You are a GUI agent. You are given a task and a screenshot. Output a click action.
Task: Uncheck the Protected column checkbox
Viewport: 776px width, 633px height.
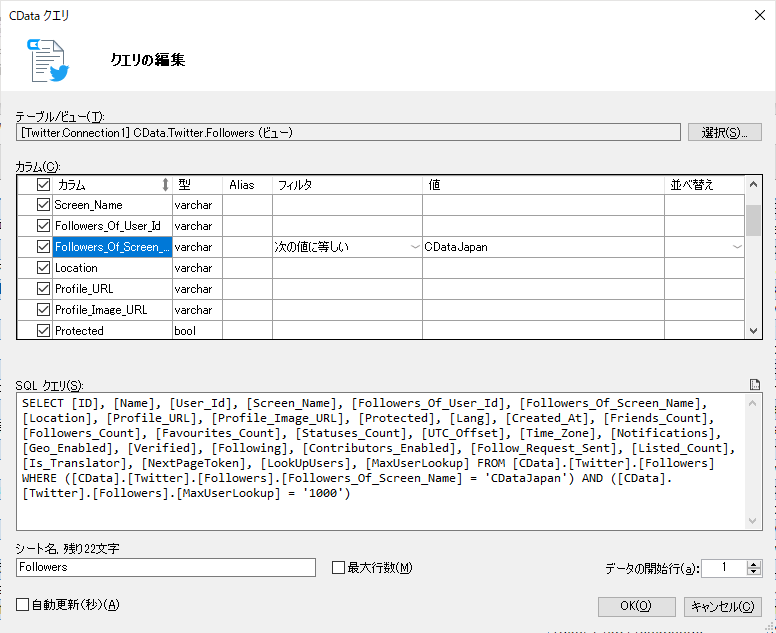point(44,330)
